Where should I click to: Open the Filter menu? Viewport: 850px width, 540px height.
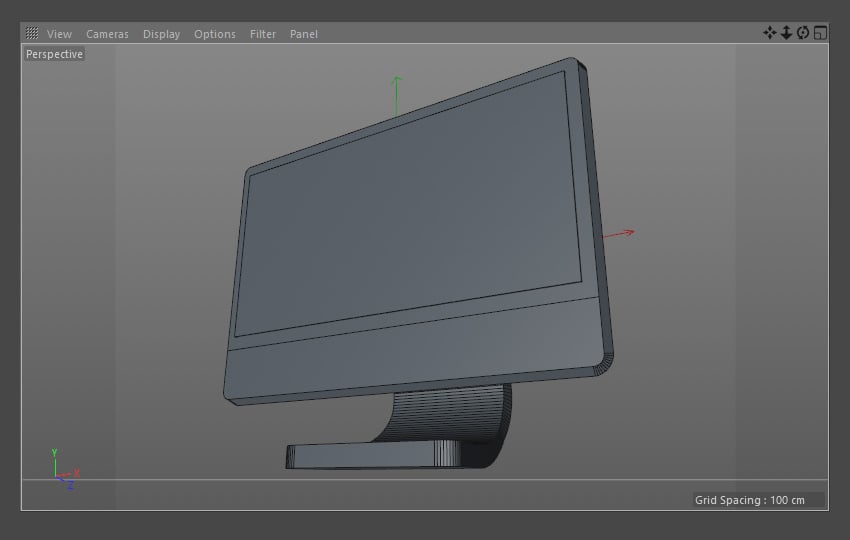coord(262,34)
